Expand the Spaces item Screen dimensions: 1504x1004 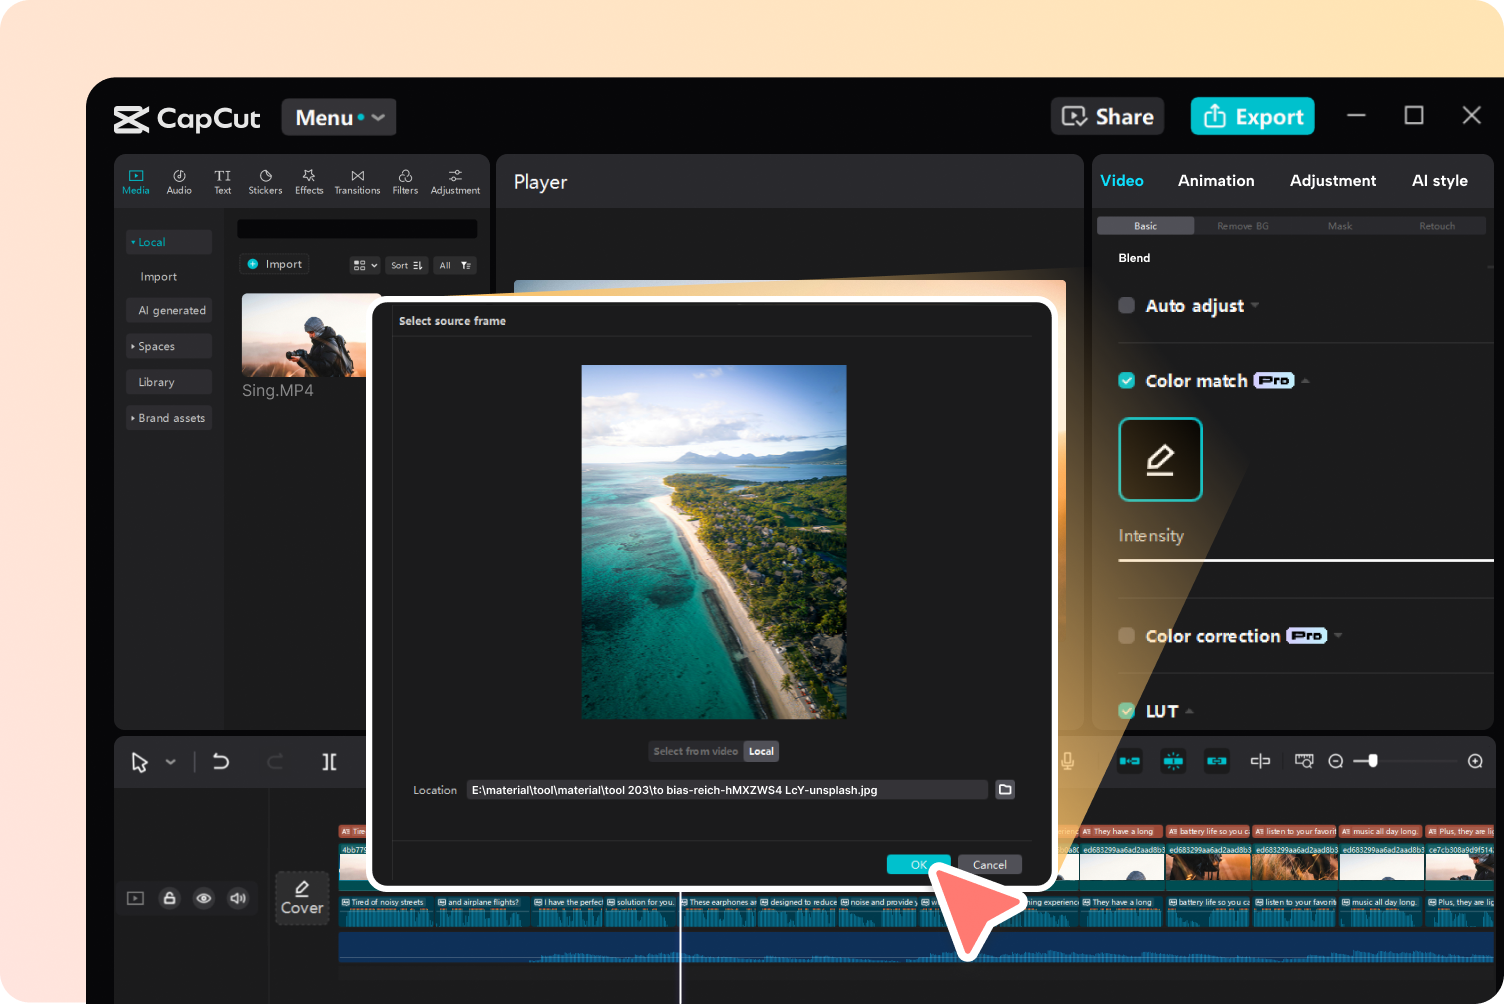tap(133, 346)
